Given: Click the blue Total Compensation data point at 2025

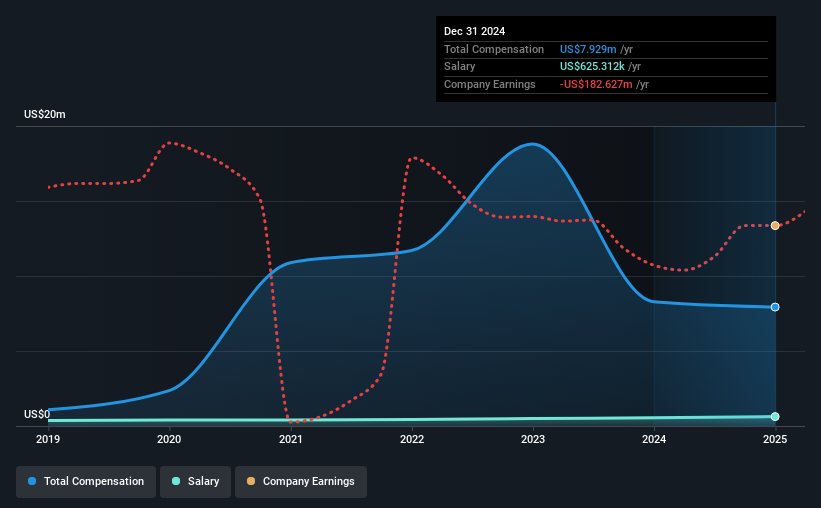Looking at the screenshot, I should point(775,307).
